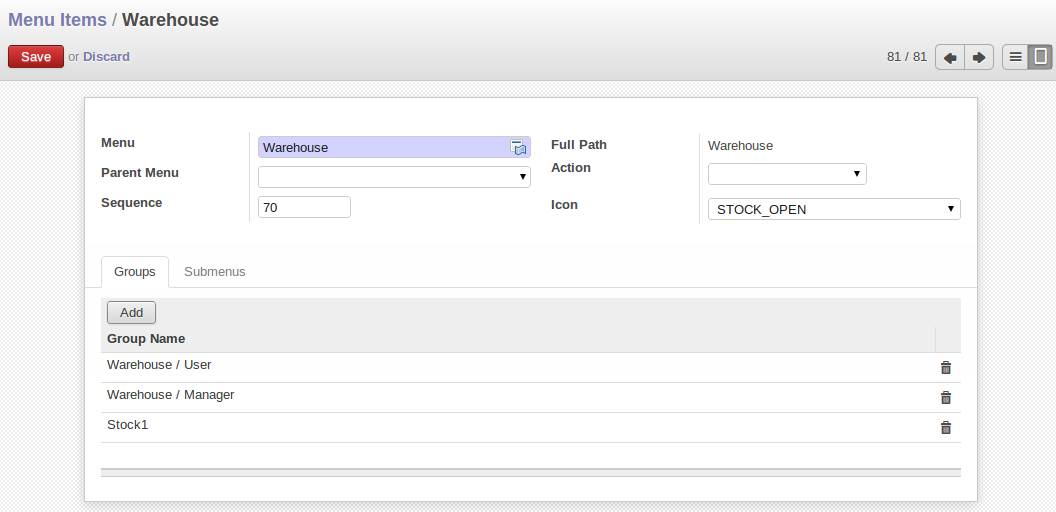Select the Groups tab
This screenshot has height=512, width=1056.
click(135, 272)
